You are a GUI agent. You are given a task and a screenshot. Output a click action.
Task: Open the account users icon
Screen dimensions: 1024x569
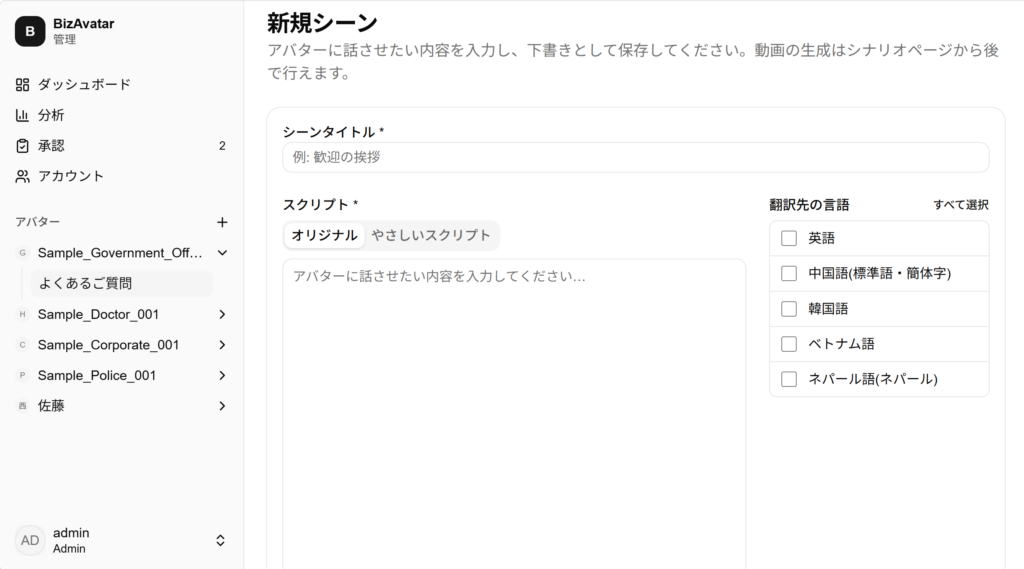pos(22,176)
